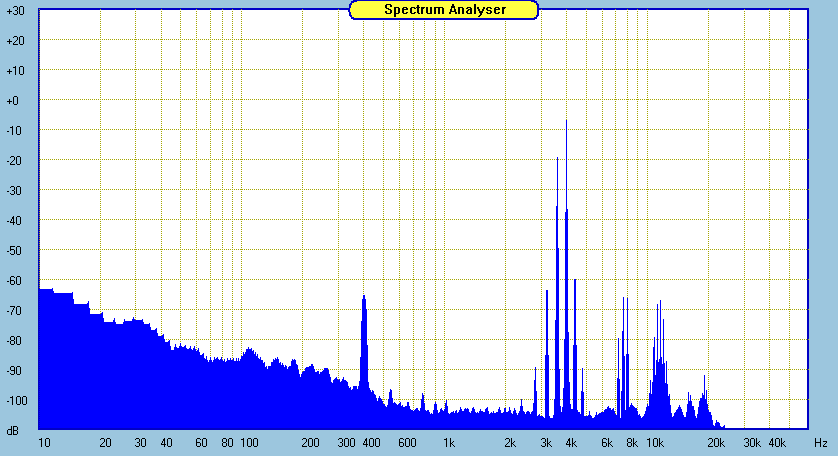Click the -60 dB axis label
The width and height of the screenshot is (838, 456).
[x=14, y=281]
